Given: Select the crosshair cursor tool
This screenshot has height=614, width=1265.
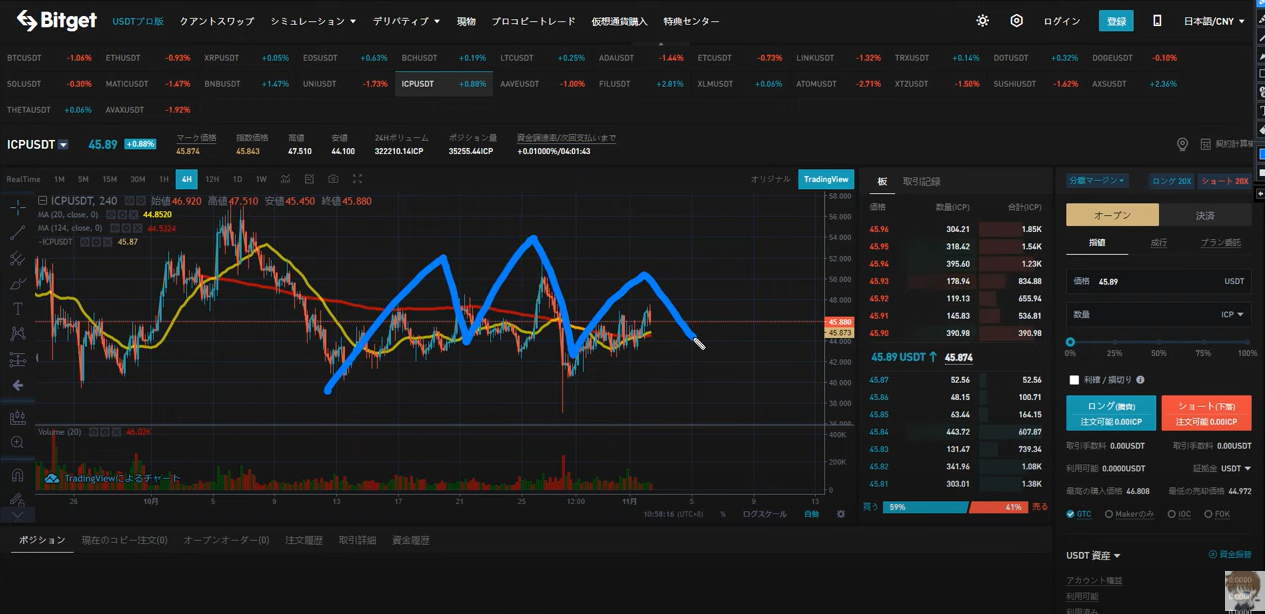Looking at the screenshot, I should click(18, 207).
